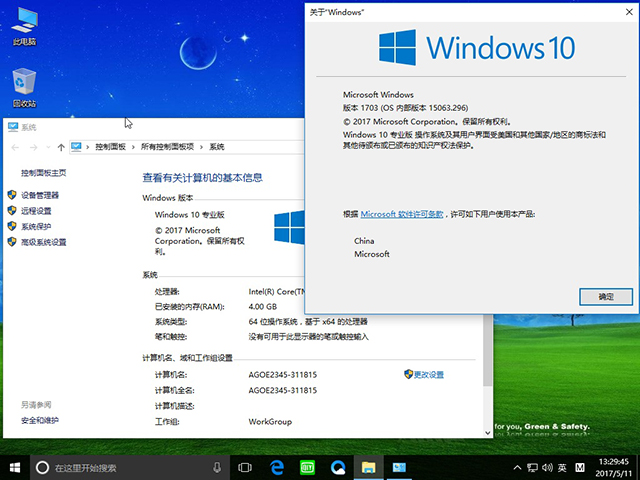
Task: Click the forward arrow in System window
Action: (x=34, y=147)
